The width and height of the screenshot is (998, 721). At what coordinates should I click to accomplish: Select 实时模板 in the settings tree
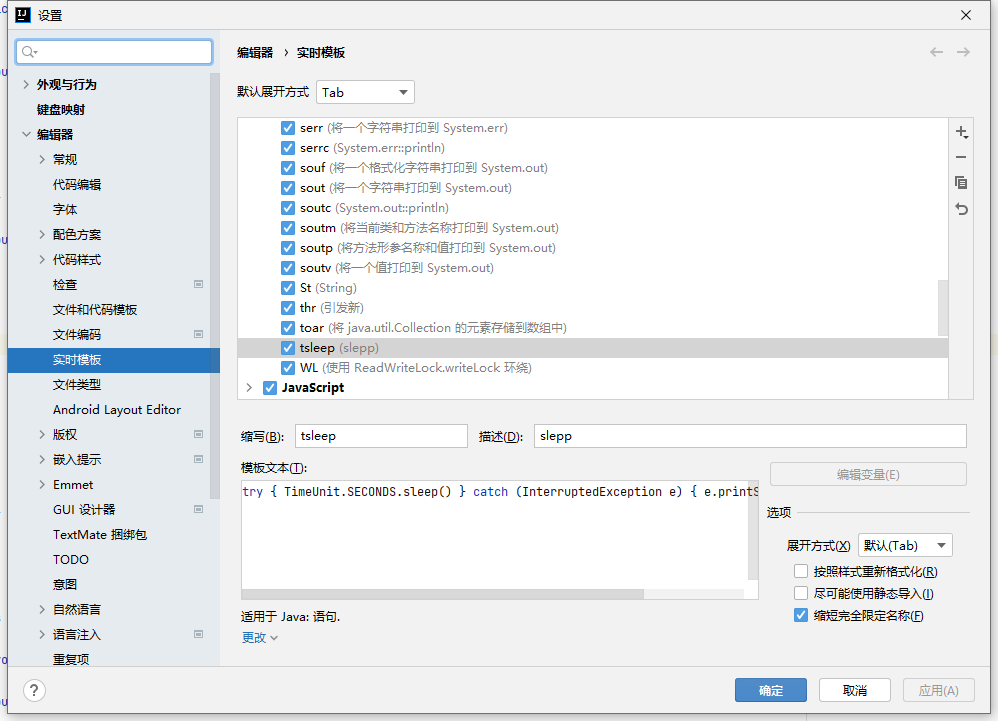[x=113, y=360]
